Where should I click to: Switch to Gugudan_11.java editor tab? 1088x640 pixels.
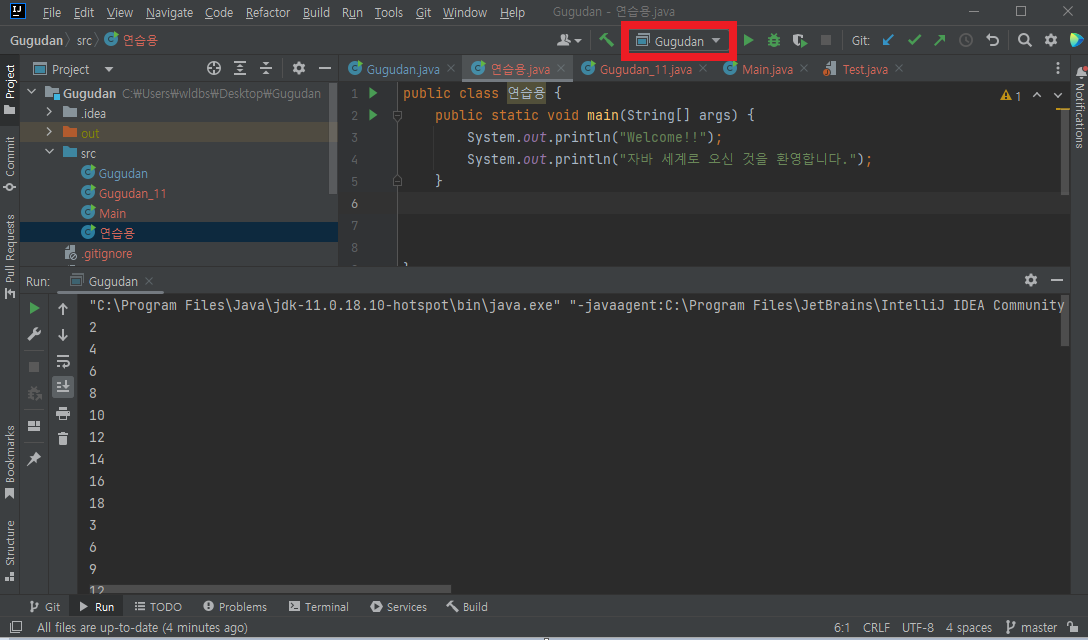click(645, 69)
